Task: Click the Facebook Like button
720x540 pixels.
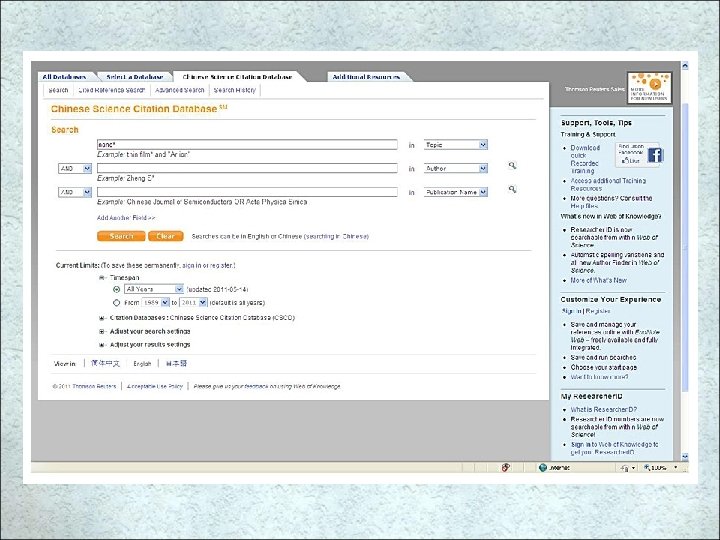Action: (x=630, y=161)
